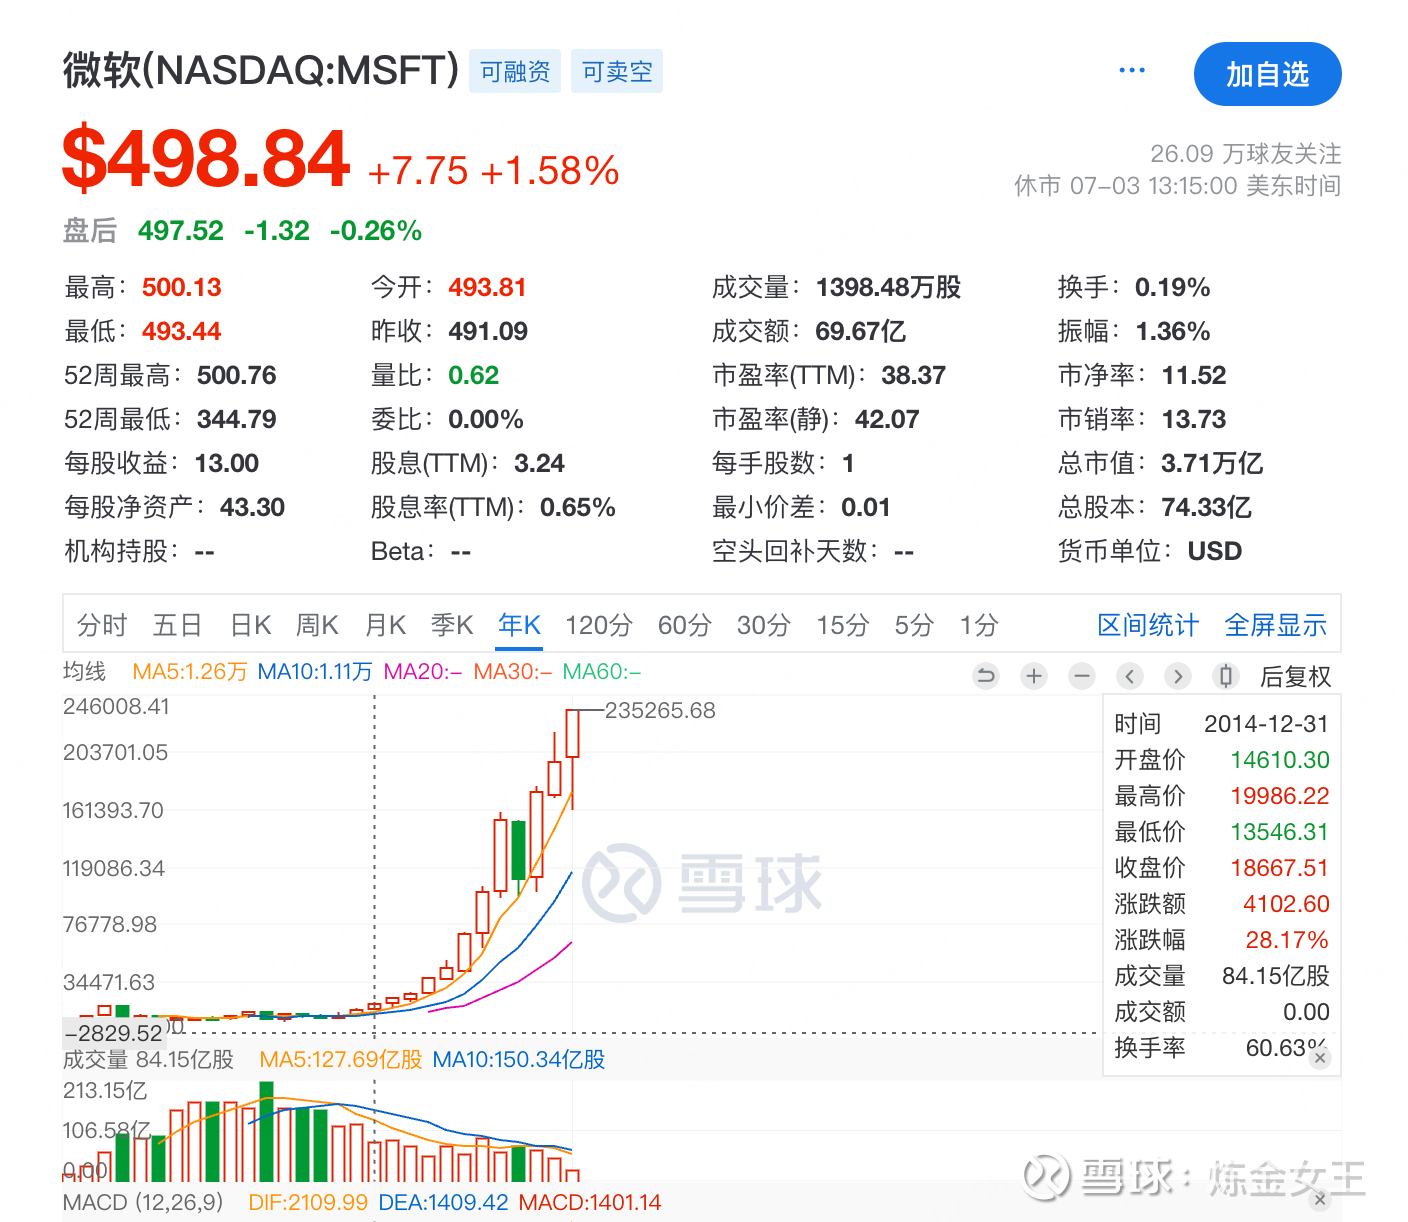Open 区间统计 range statistics

click(x=1148, y=626)
